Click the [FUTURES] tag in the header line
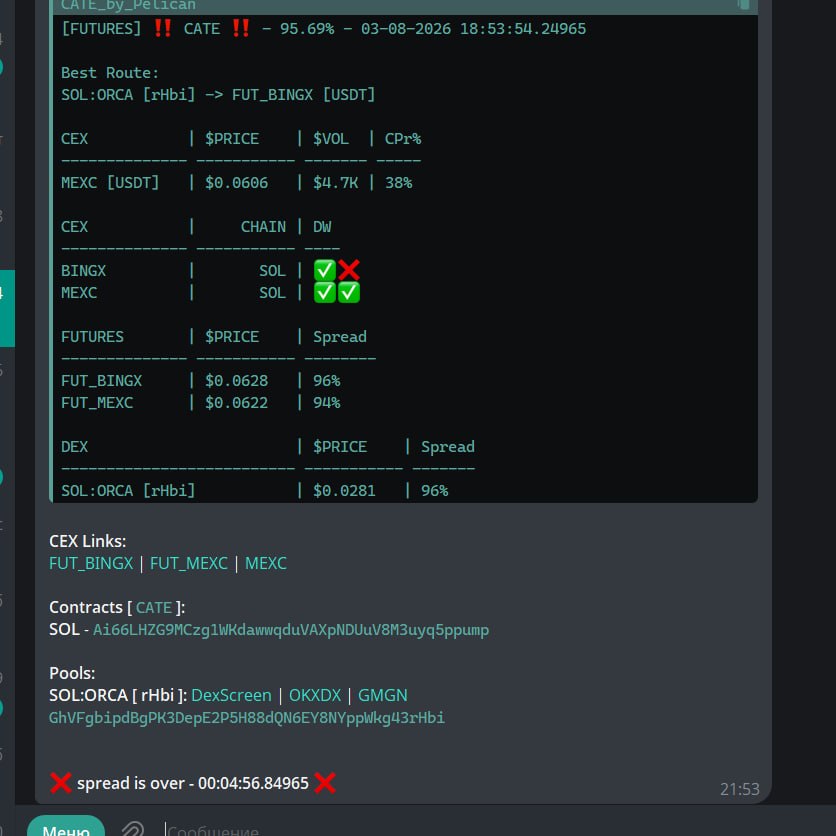 [101, 28]
